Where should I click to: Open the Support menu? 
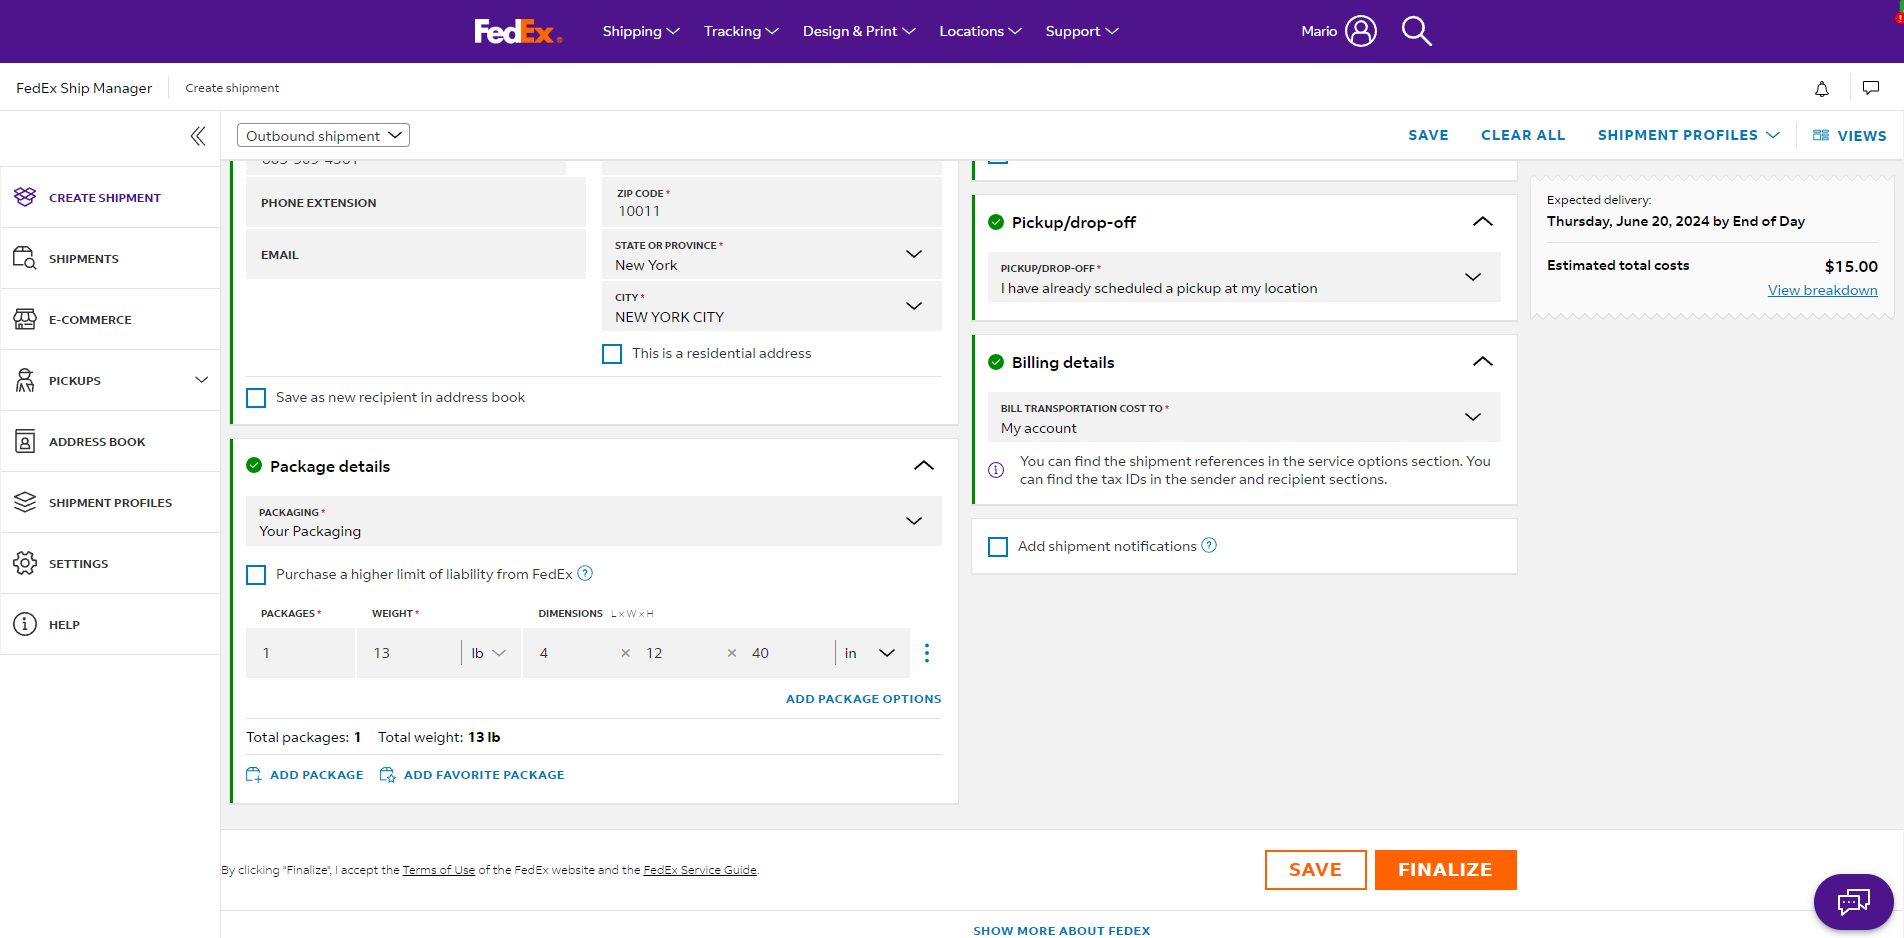pos(1082,31)
